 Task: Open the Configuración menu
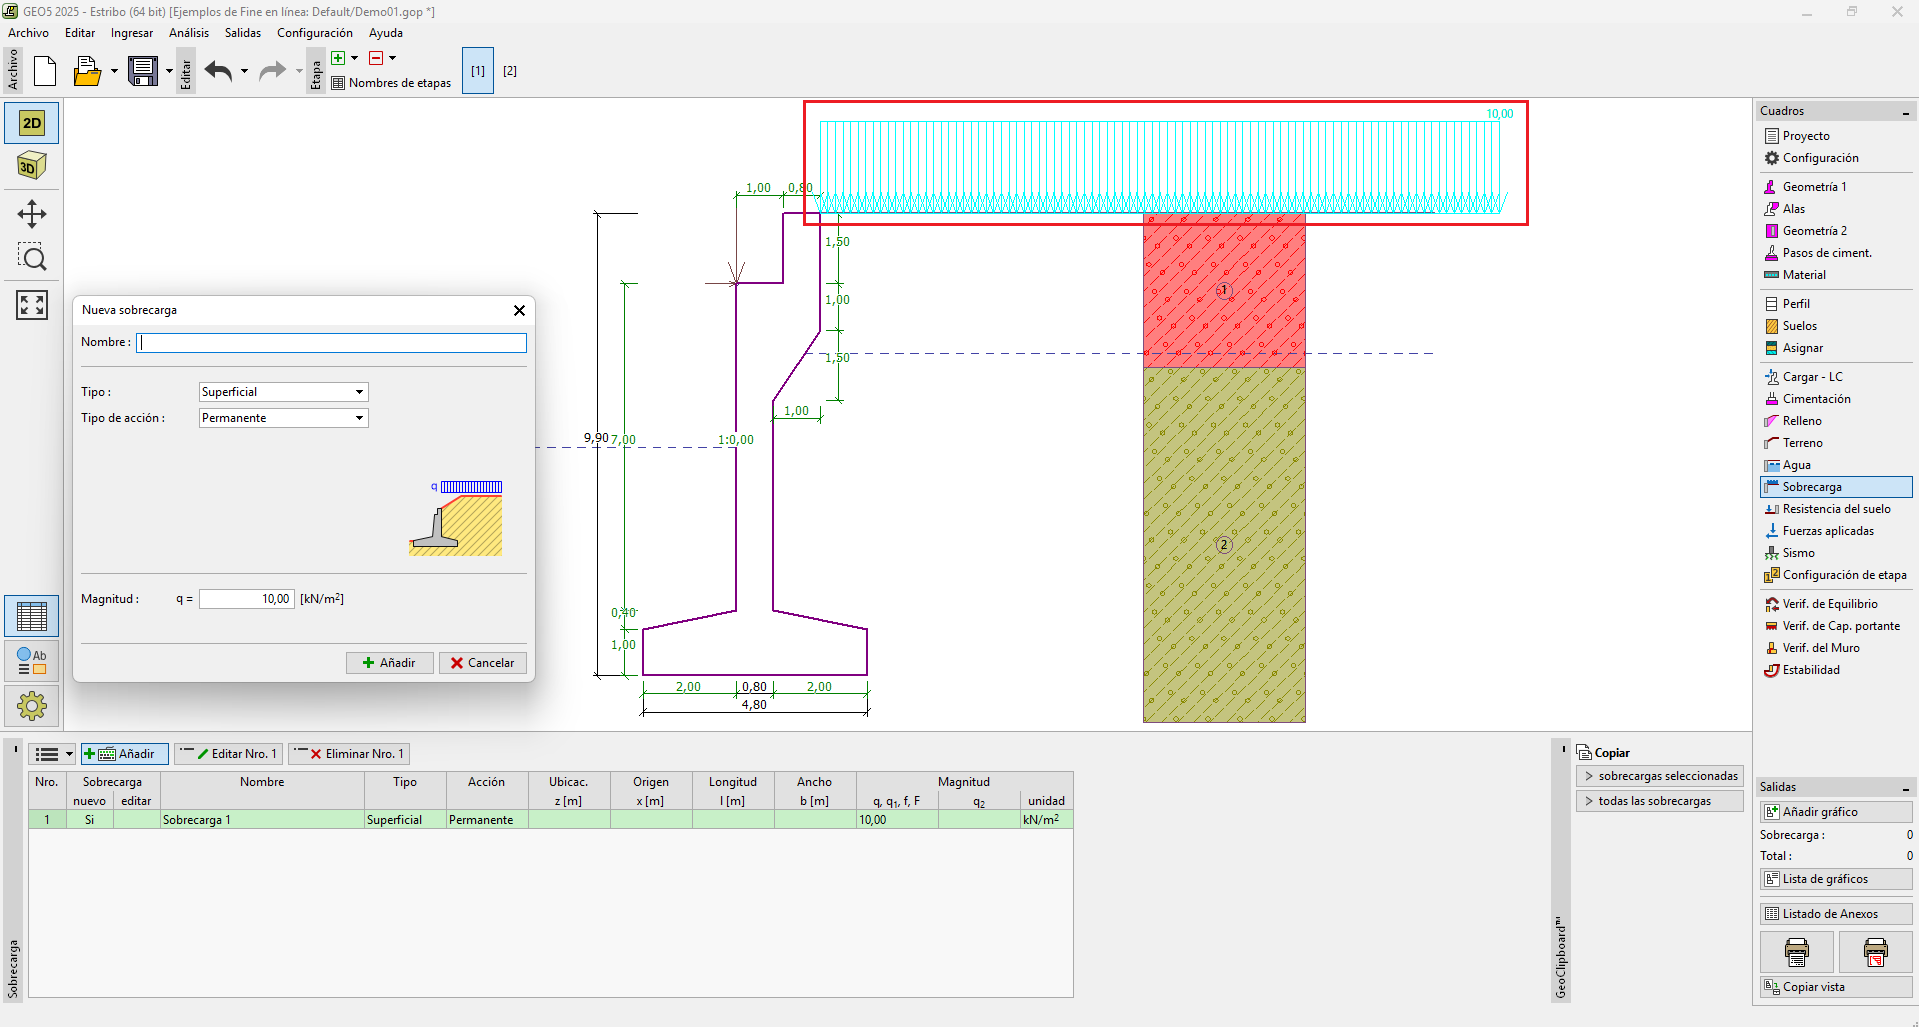click(315, 33)
